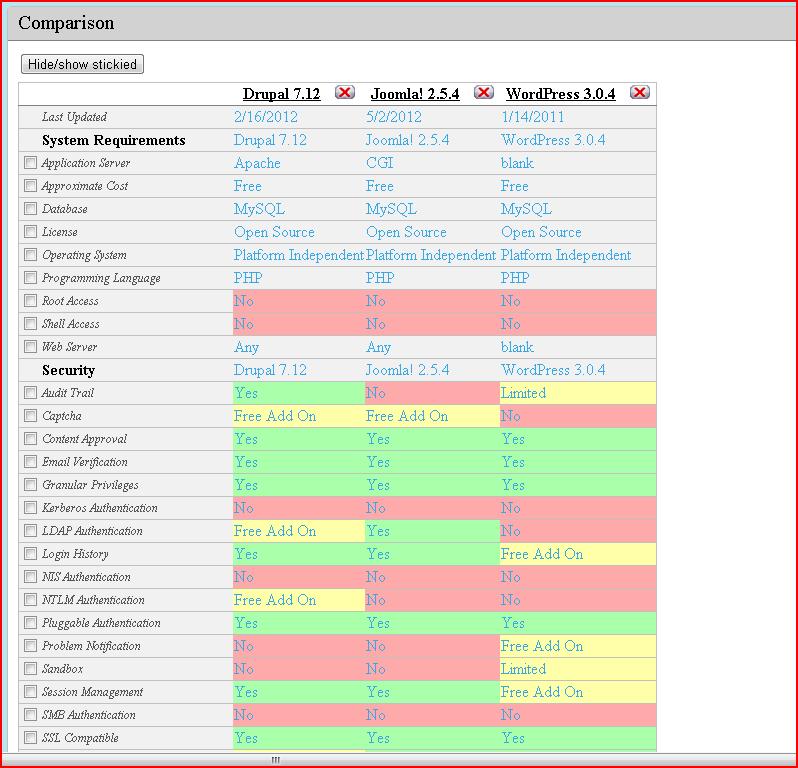The image size is (798, 768).
Task: Tick the Application Server checkbox
Action: (31, 163)
